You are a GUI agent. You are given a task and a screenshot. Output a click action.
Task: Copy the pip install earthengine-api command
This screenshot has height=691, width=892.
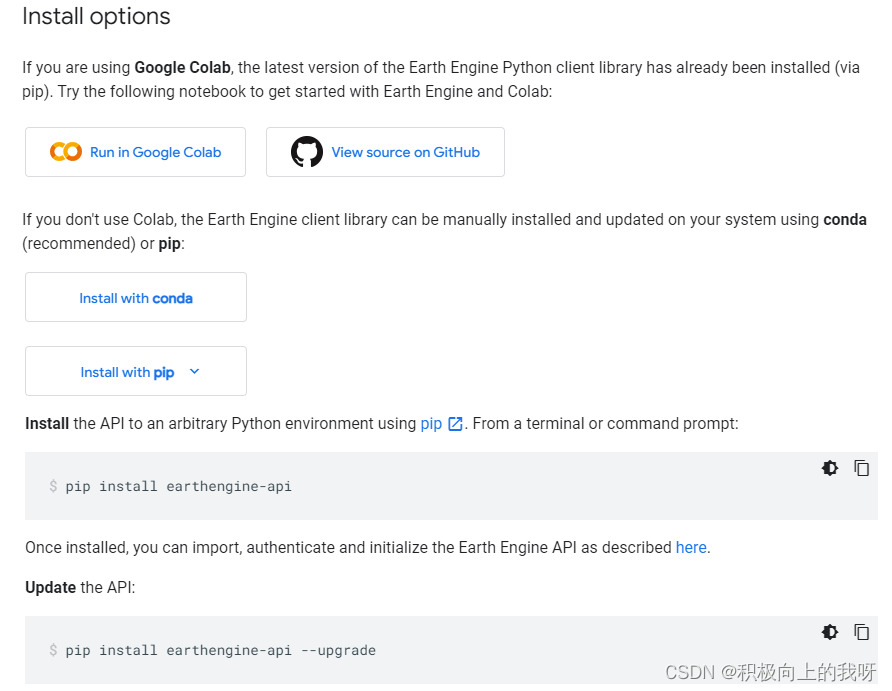pos(861,468)
